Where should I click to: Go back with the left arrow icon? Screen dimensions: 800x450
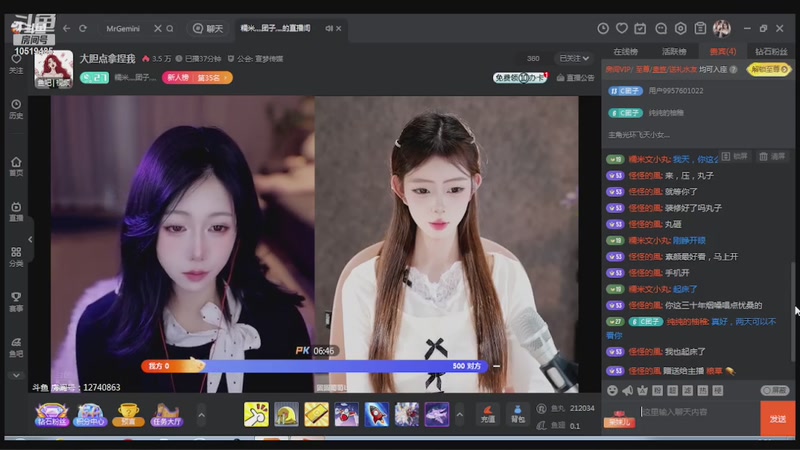(66, 29)
